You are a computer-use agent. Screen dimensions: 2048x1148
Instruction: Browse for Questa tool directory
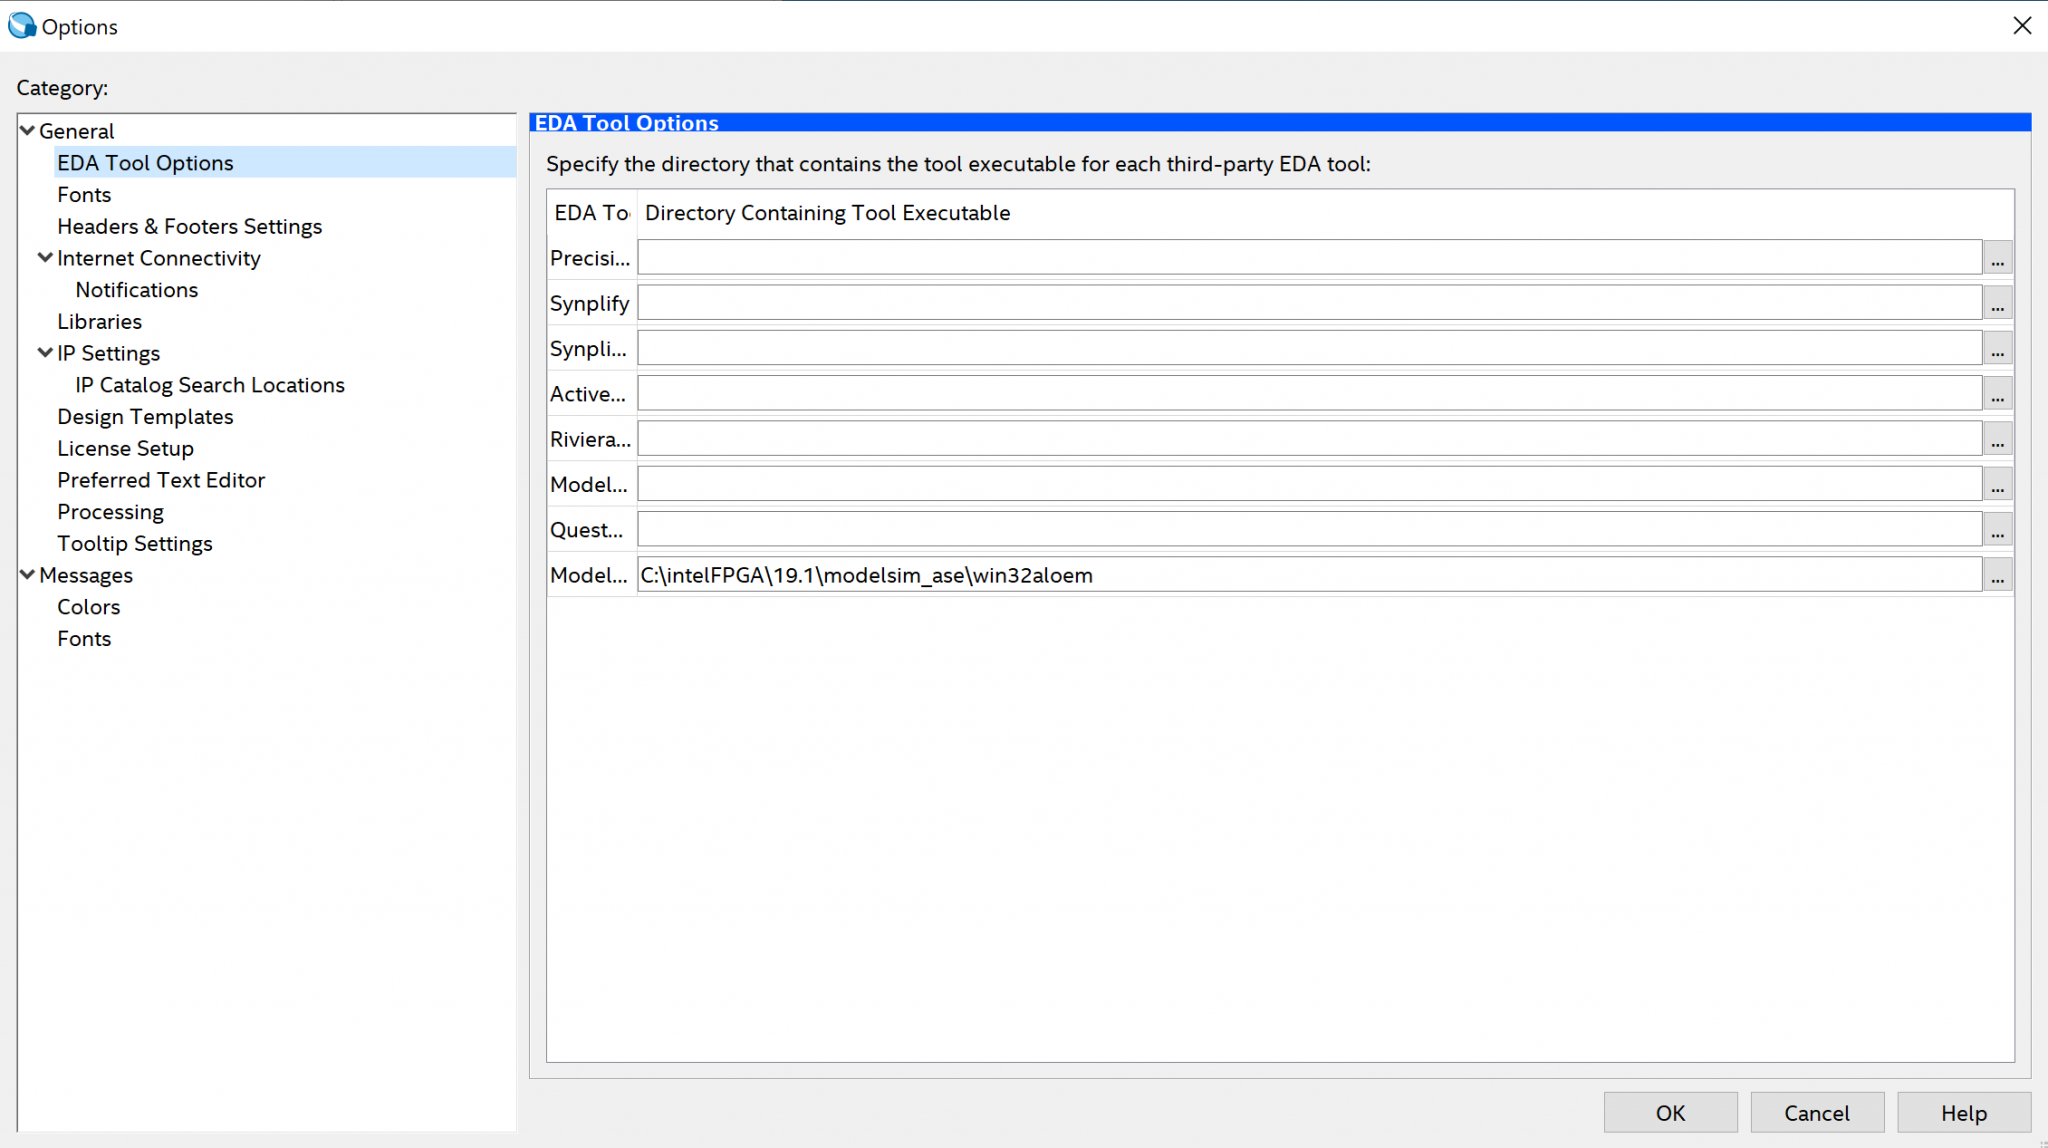tap(1997, 530)
